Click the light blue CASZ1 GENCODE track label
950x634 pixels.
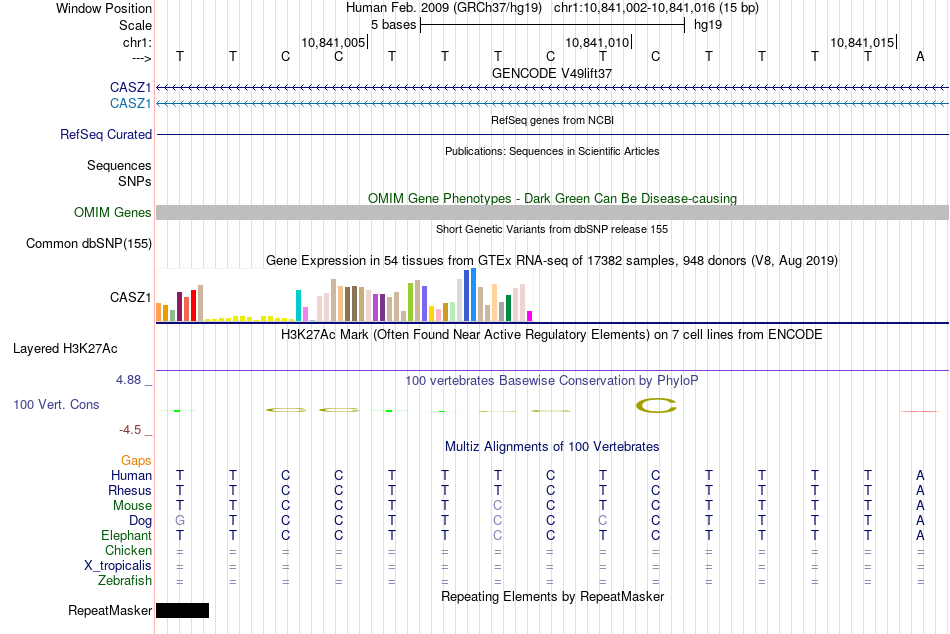130,104
